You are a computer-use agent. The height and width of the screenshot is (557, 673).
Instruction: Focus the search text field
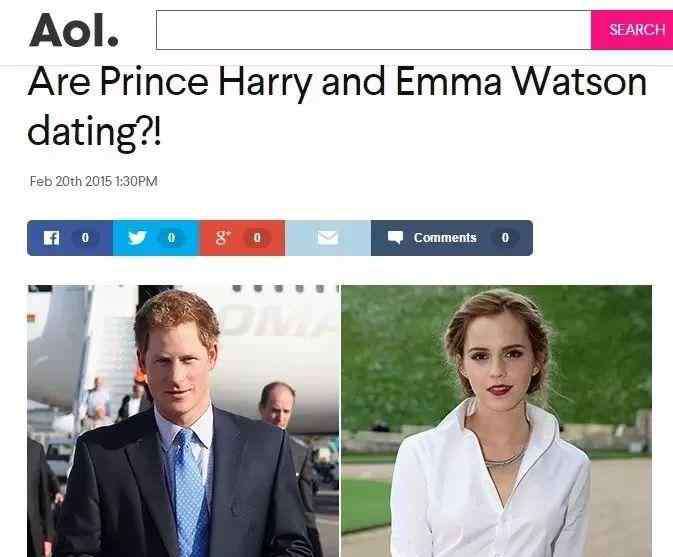click(373, 30)
